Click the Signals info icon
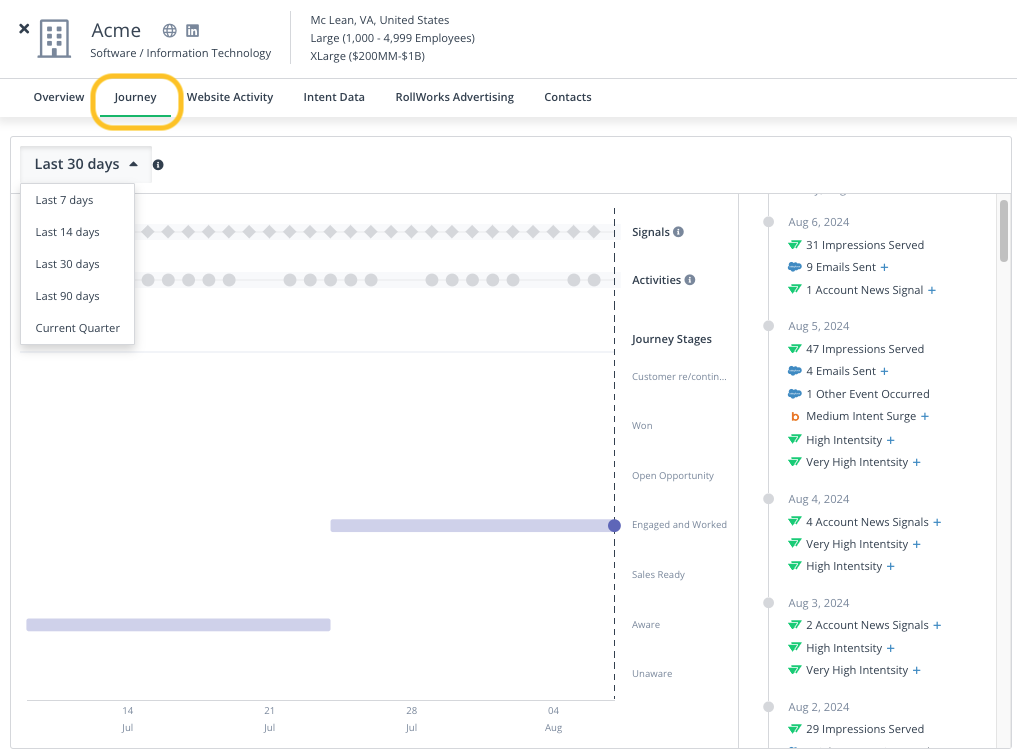Screen dimensions: 1017x754 678,231
